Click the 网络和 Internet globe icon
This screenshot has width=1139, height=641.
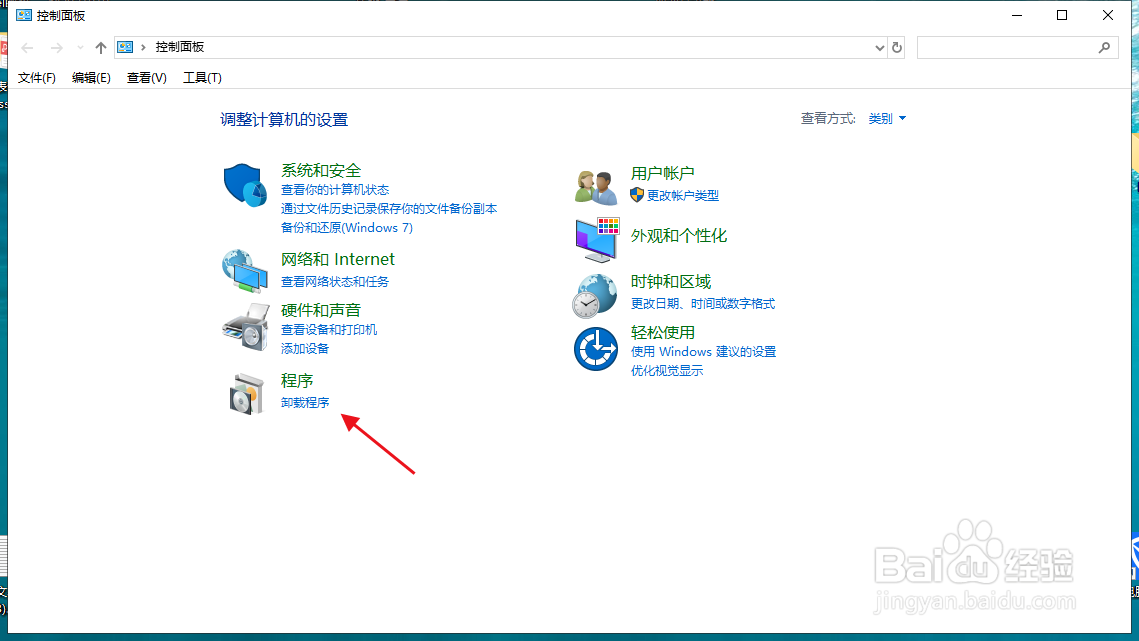(246, 269)
